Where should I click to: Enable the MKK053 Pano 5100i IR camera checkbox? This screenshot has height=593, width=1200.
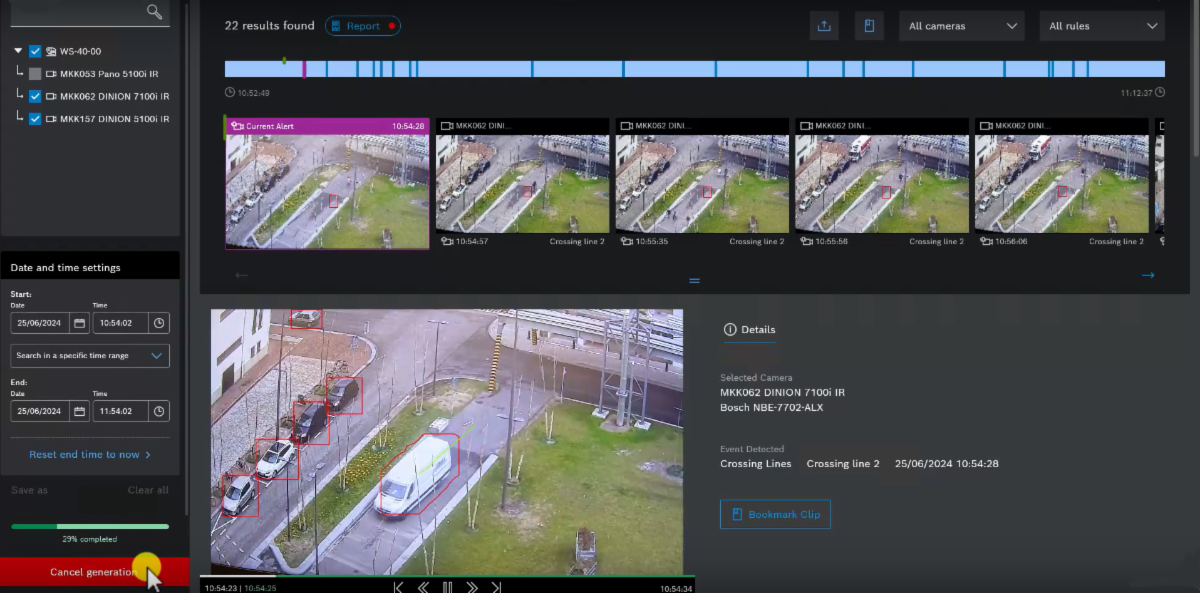[36, 74]
